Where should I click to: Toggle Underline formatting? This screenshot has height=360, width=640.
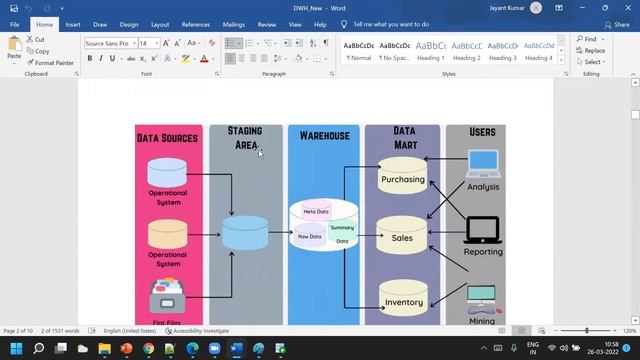pyautogui.click(x=112, y=59)
